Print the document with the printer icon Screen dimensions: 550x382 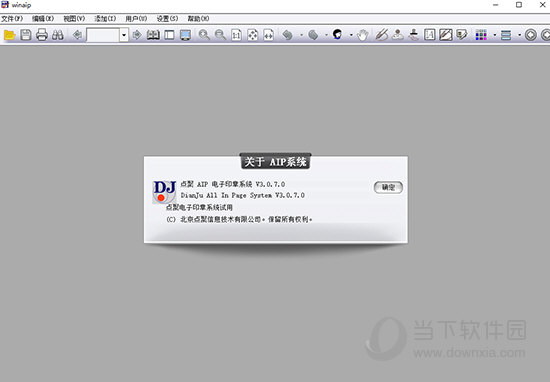(x=42, y=35)
